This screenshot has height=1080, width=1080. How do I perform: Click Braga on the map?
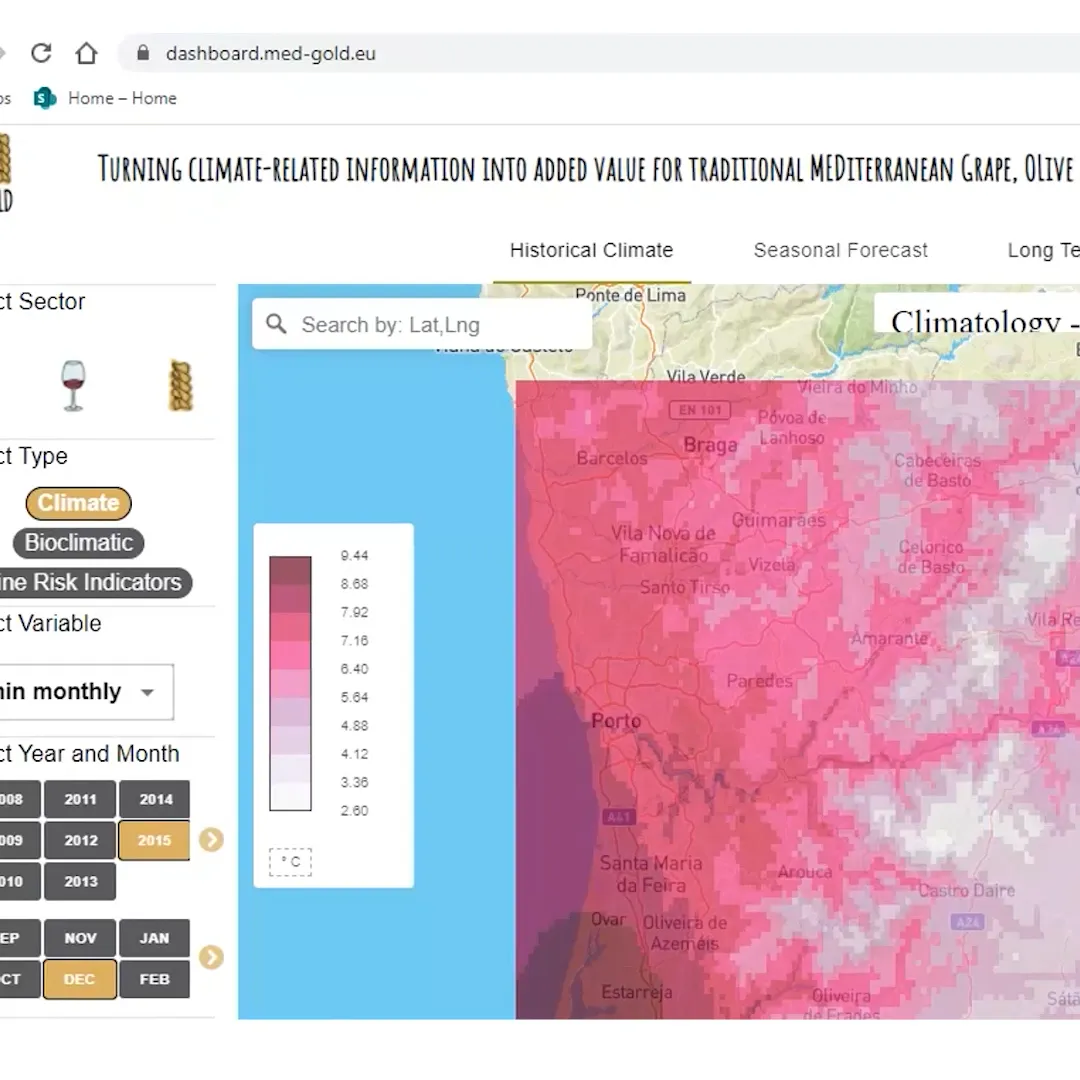tap(710, 445)
